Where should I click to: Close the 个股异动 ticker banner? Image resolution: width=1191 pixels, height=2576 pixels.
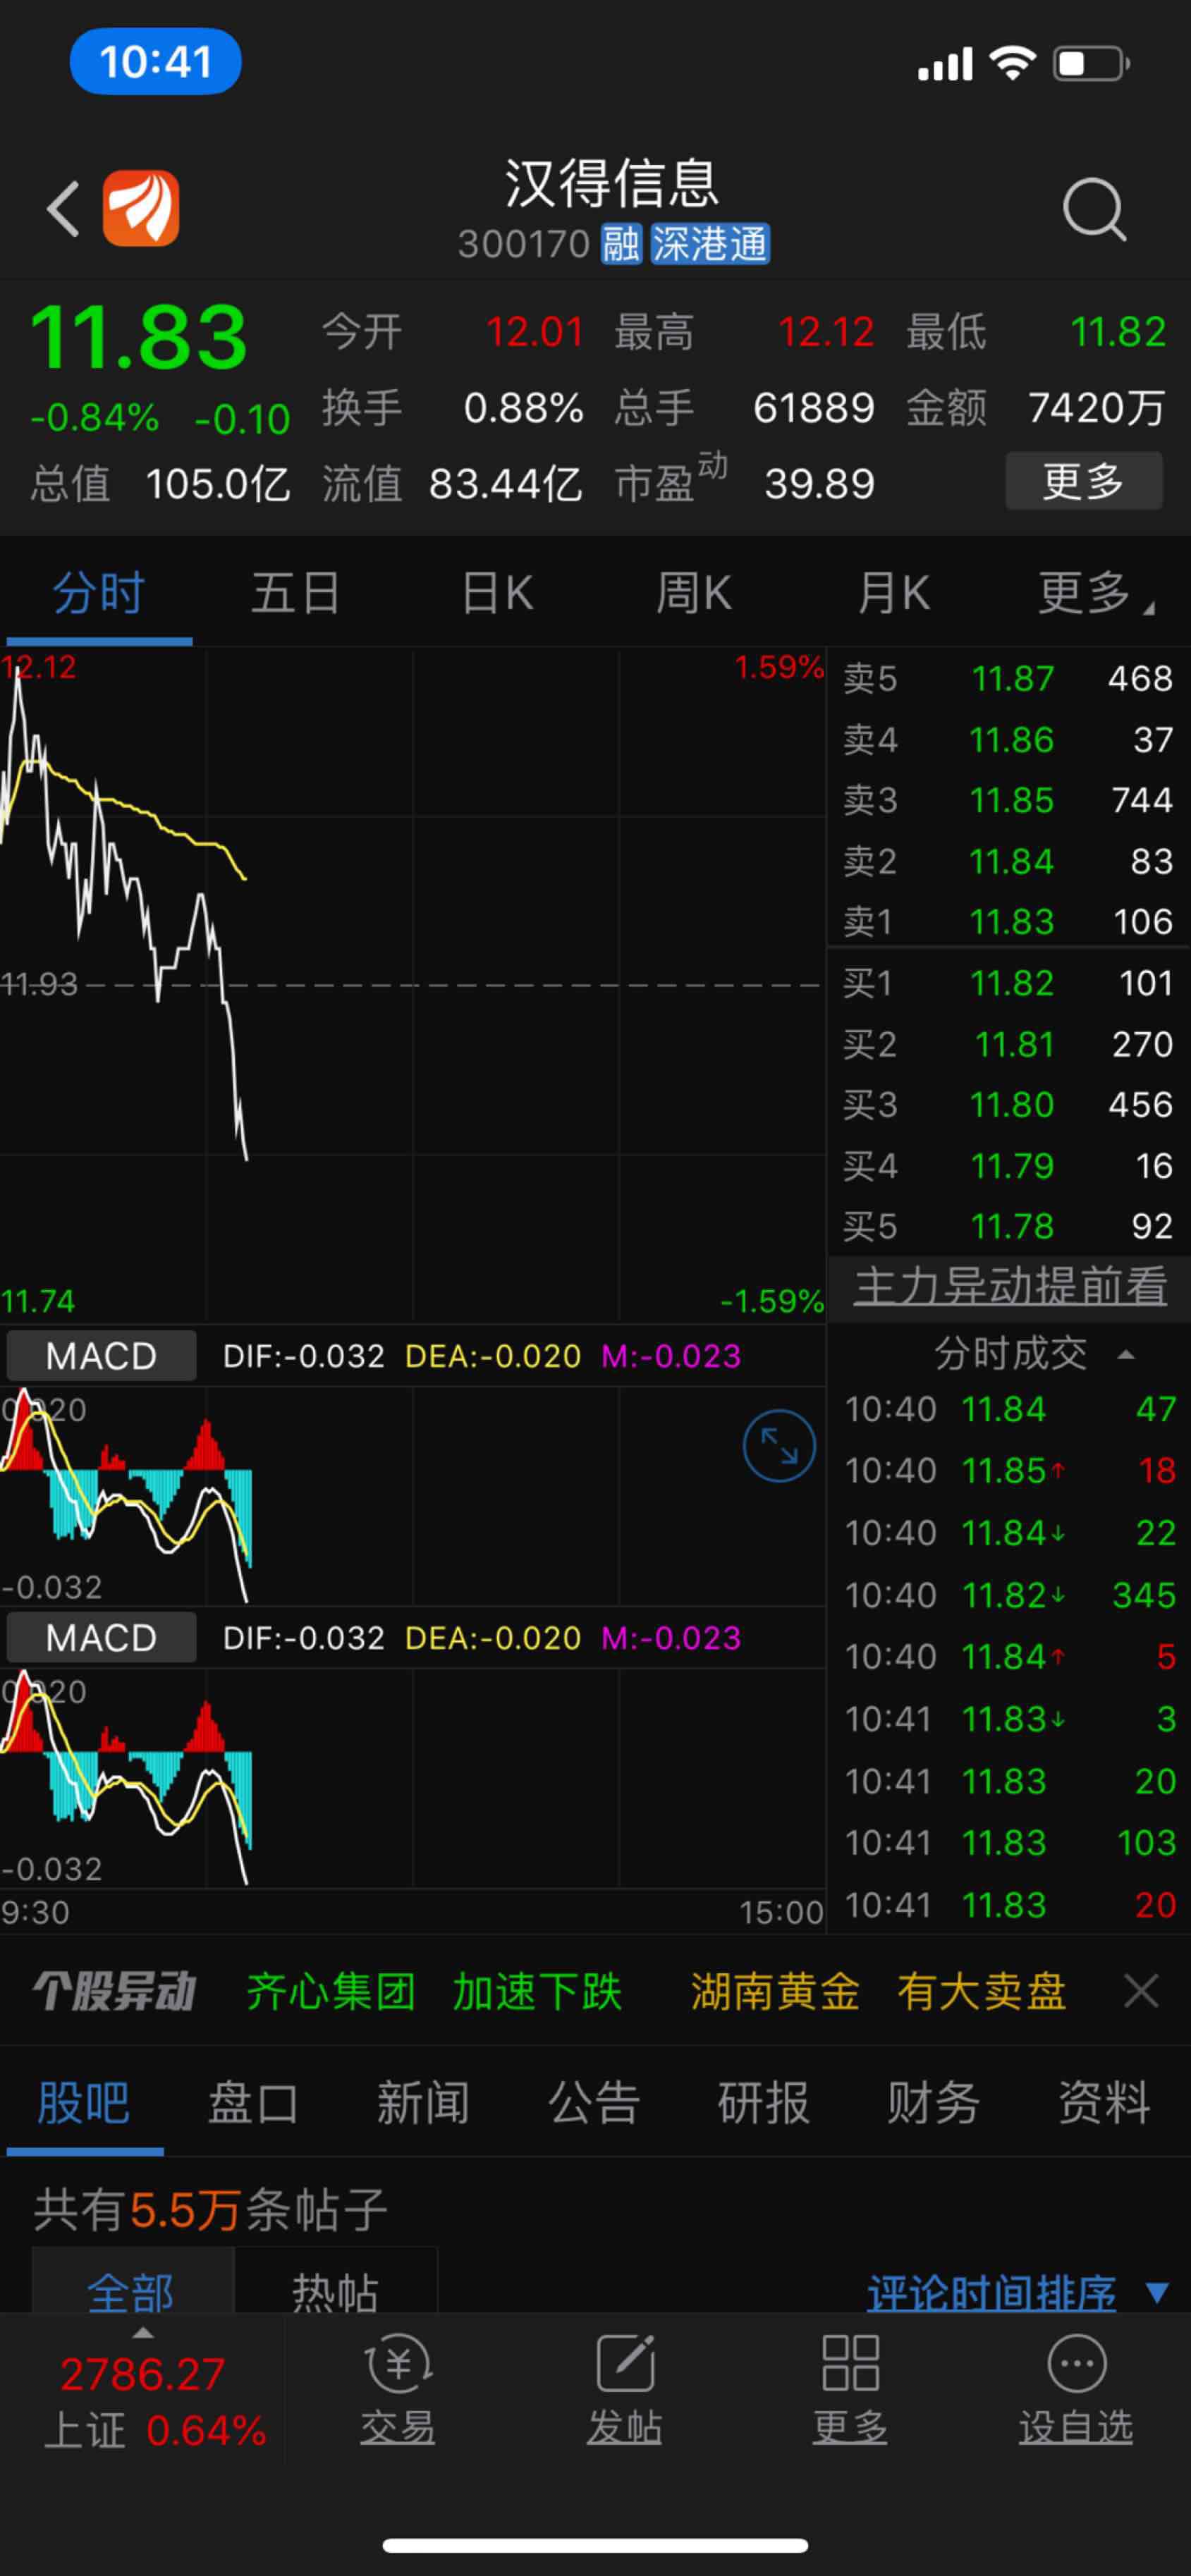(x=1141, y=1991)
